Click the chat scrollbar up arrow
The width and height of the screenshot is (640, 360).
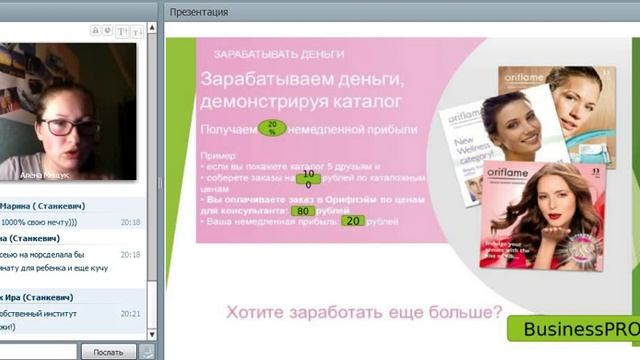(152, 28)
